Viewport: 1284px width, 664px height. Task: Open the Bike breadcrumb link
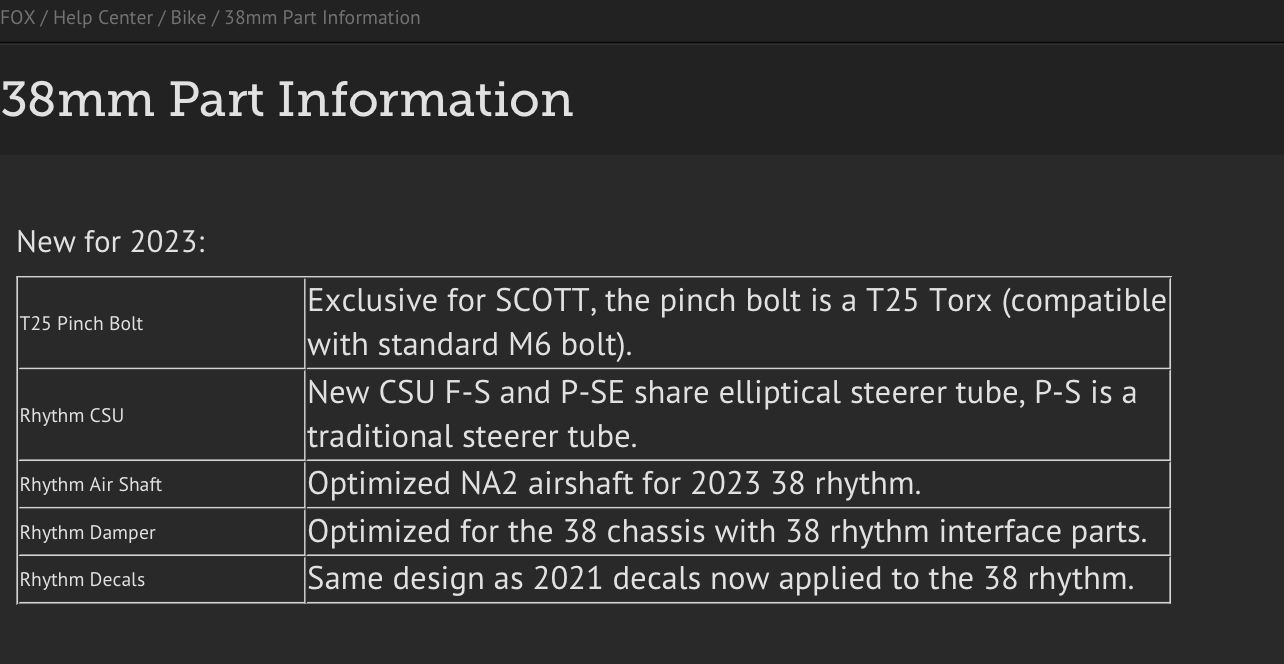click(188, 18)
